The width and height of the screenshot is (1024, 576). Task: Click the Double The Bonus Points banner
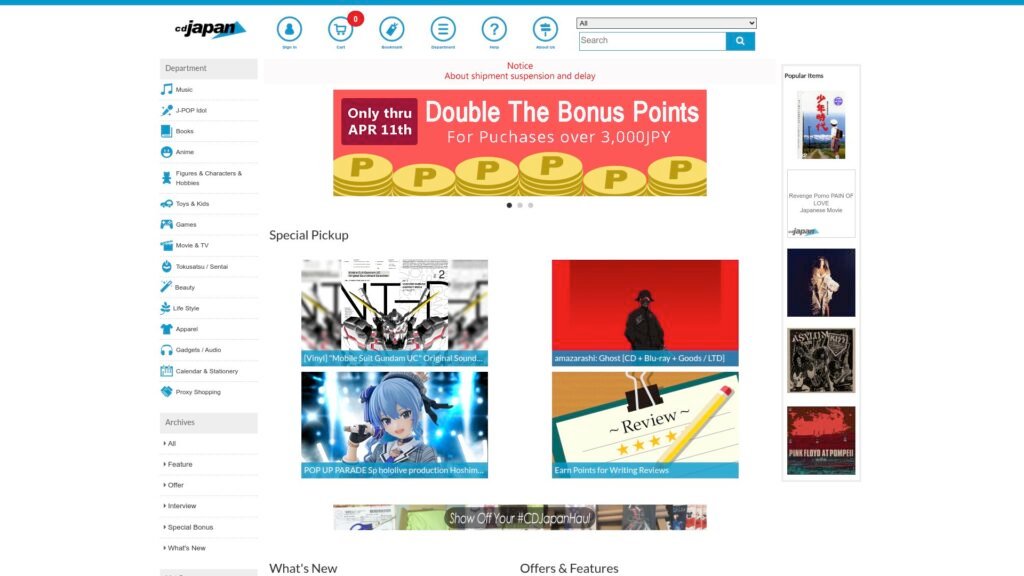(x=520, y=143)
